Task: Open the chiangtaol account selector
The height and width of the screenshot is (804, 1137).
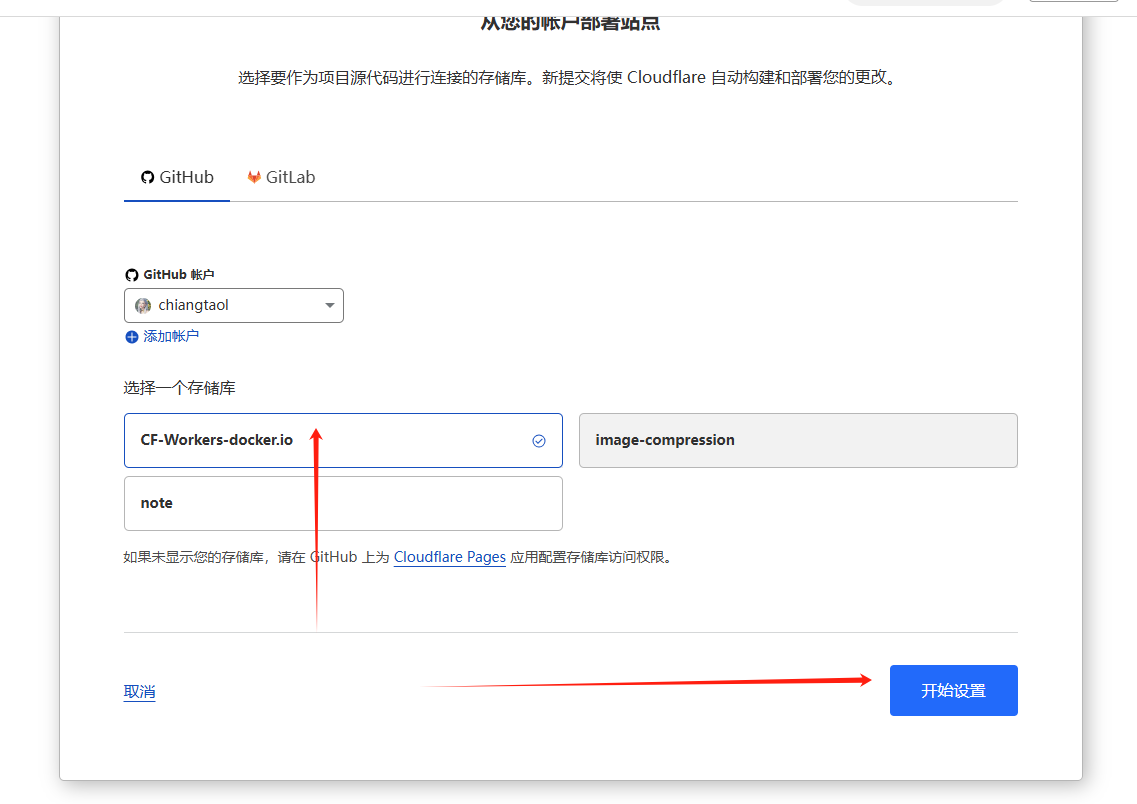Action: 233,306
